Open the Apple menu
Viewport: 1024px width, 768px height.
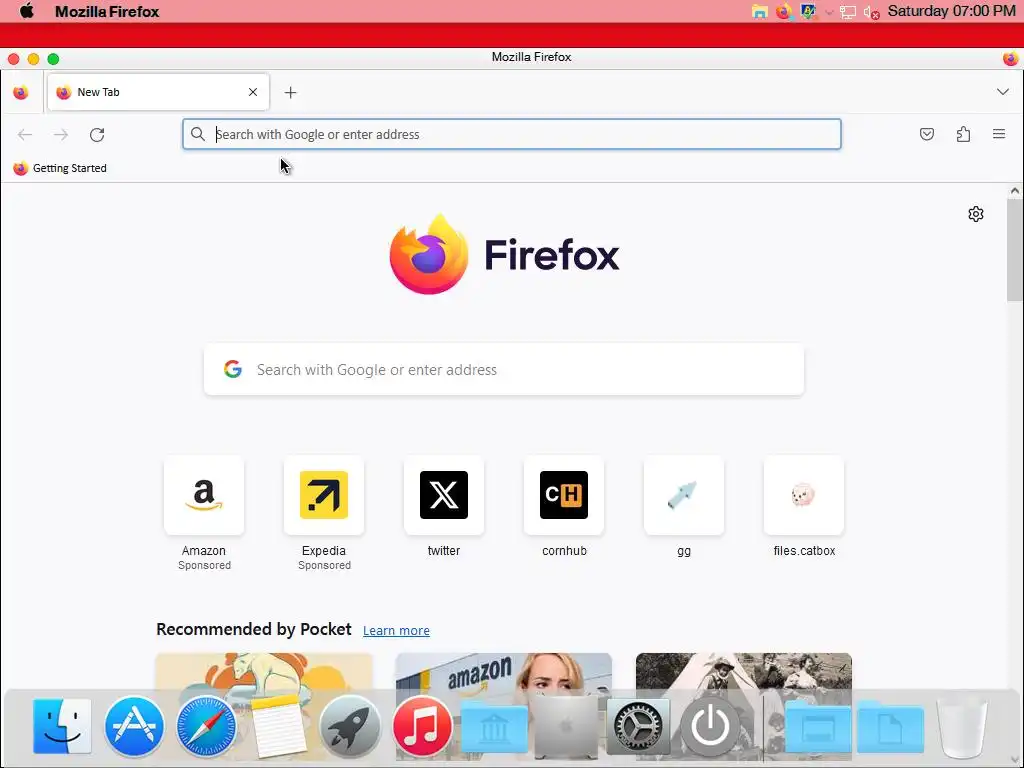(x=27, y=11)
